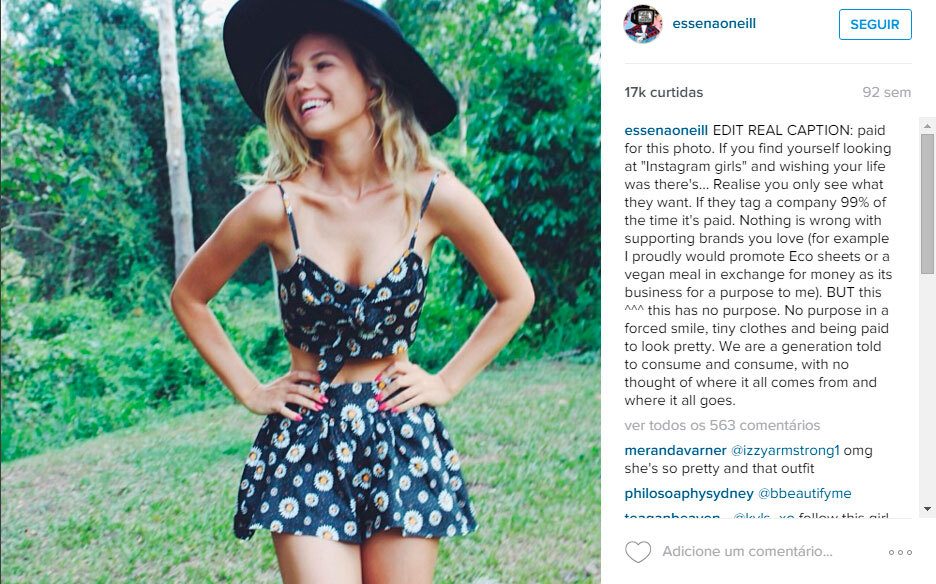Like the post with the heart icon
The height and width of the screenshot is (584, 936).
click(x=638, y=552)
